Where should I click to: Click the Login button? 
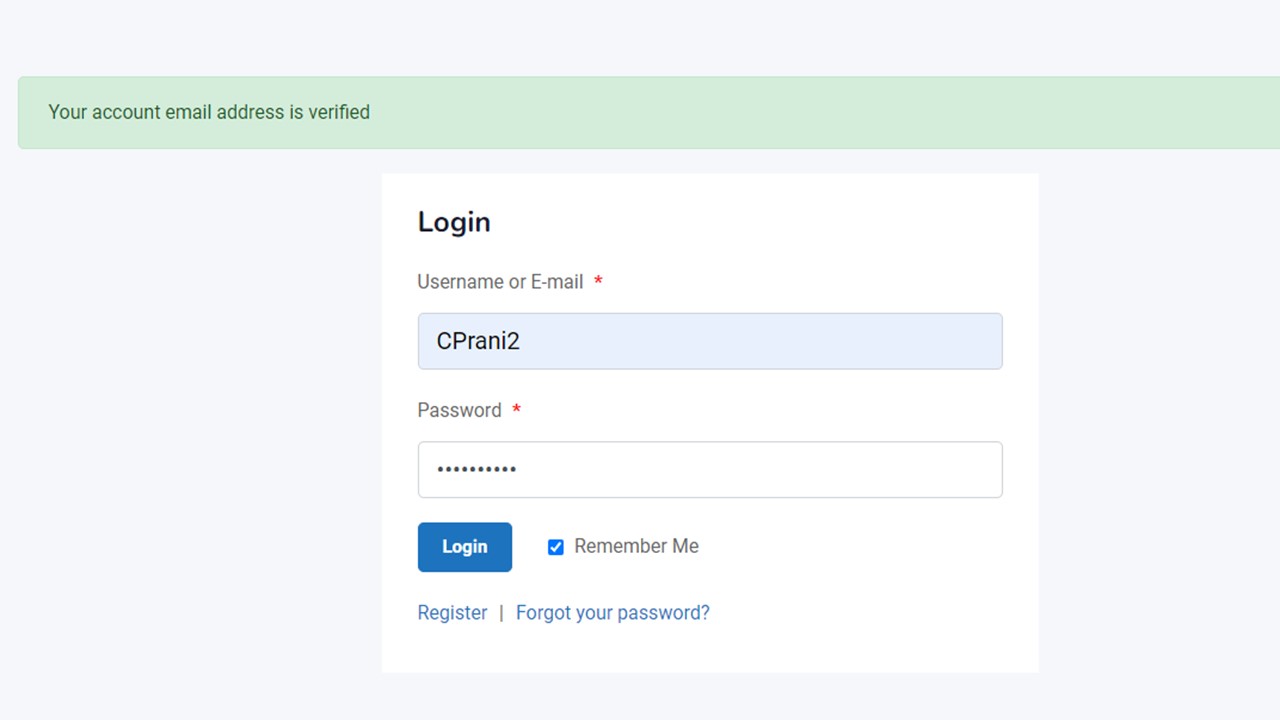point(464,547)
